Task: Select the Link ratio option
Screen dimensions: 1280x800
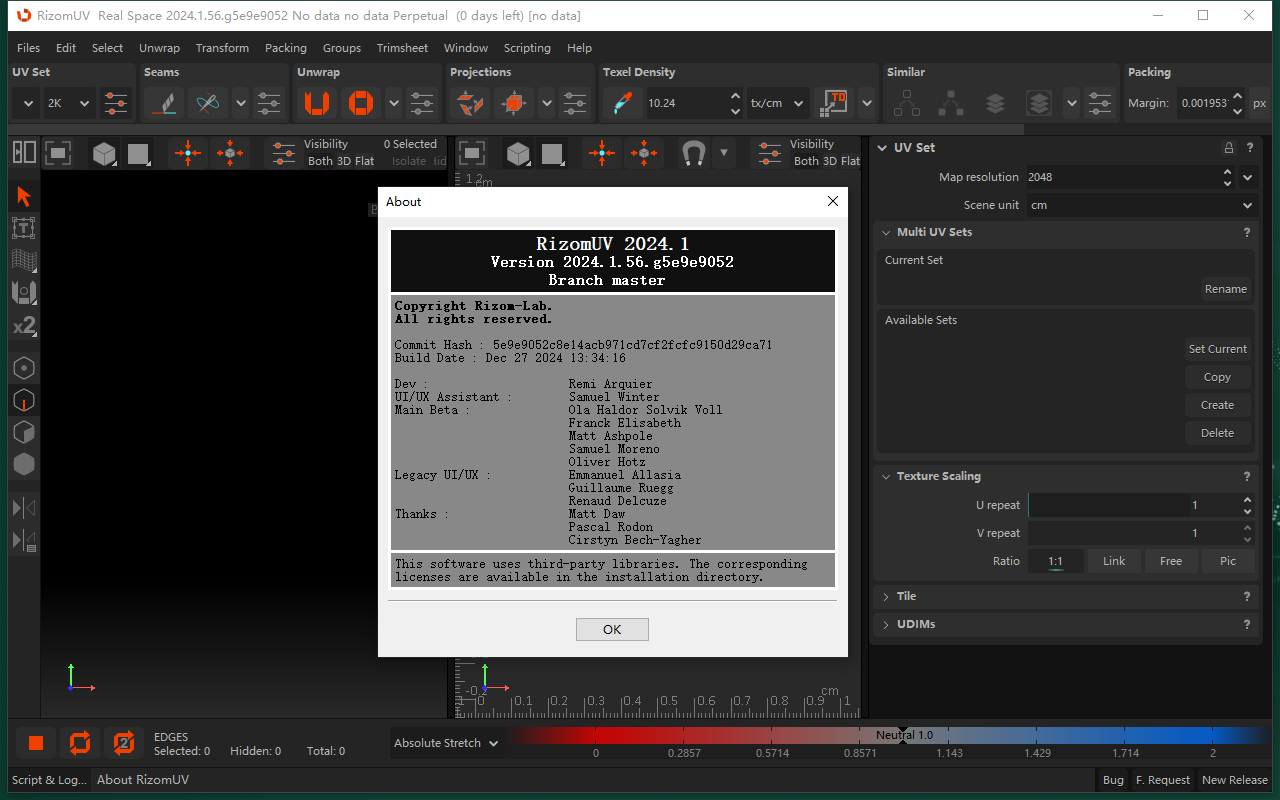Action: click(x=1114, y=561)
